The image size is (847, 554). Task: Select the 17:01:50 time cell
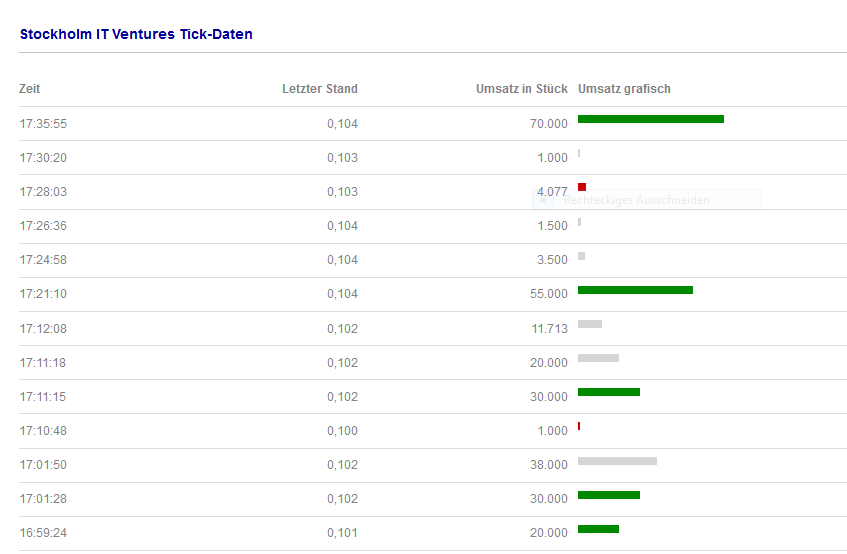click(43, 464)
